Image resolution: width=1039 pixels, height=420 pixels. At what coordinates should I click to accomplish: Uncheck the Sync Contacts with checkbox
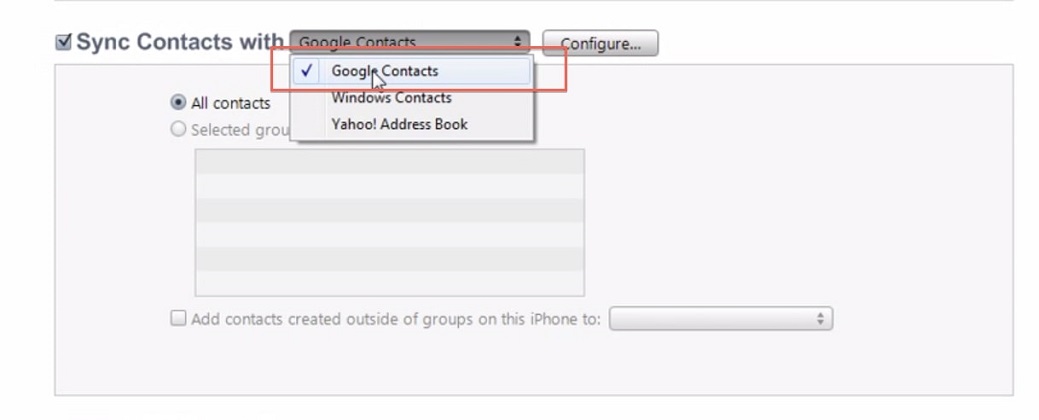coord(63,42)
